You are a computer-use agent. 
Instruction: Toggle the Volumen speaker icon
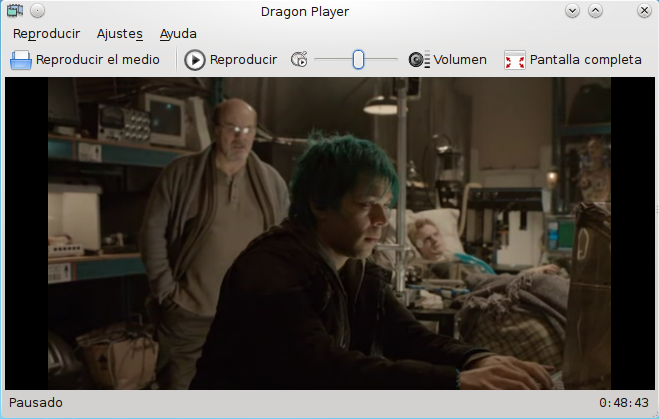pyautogui.click(x=419, y=60)
